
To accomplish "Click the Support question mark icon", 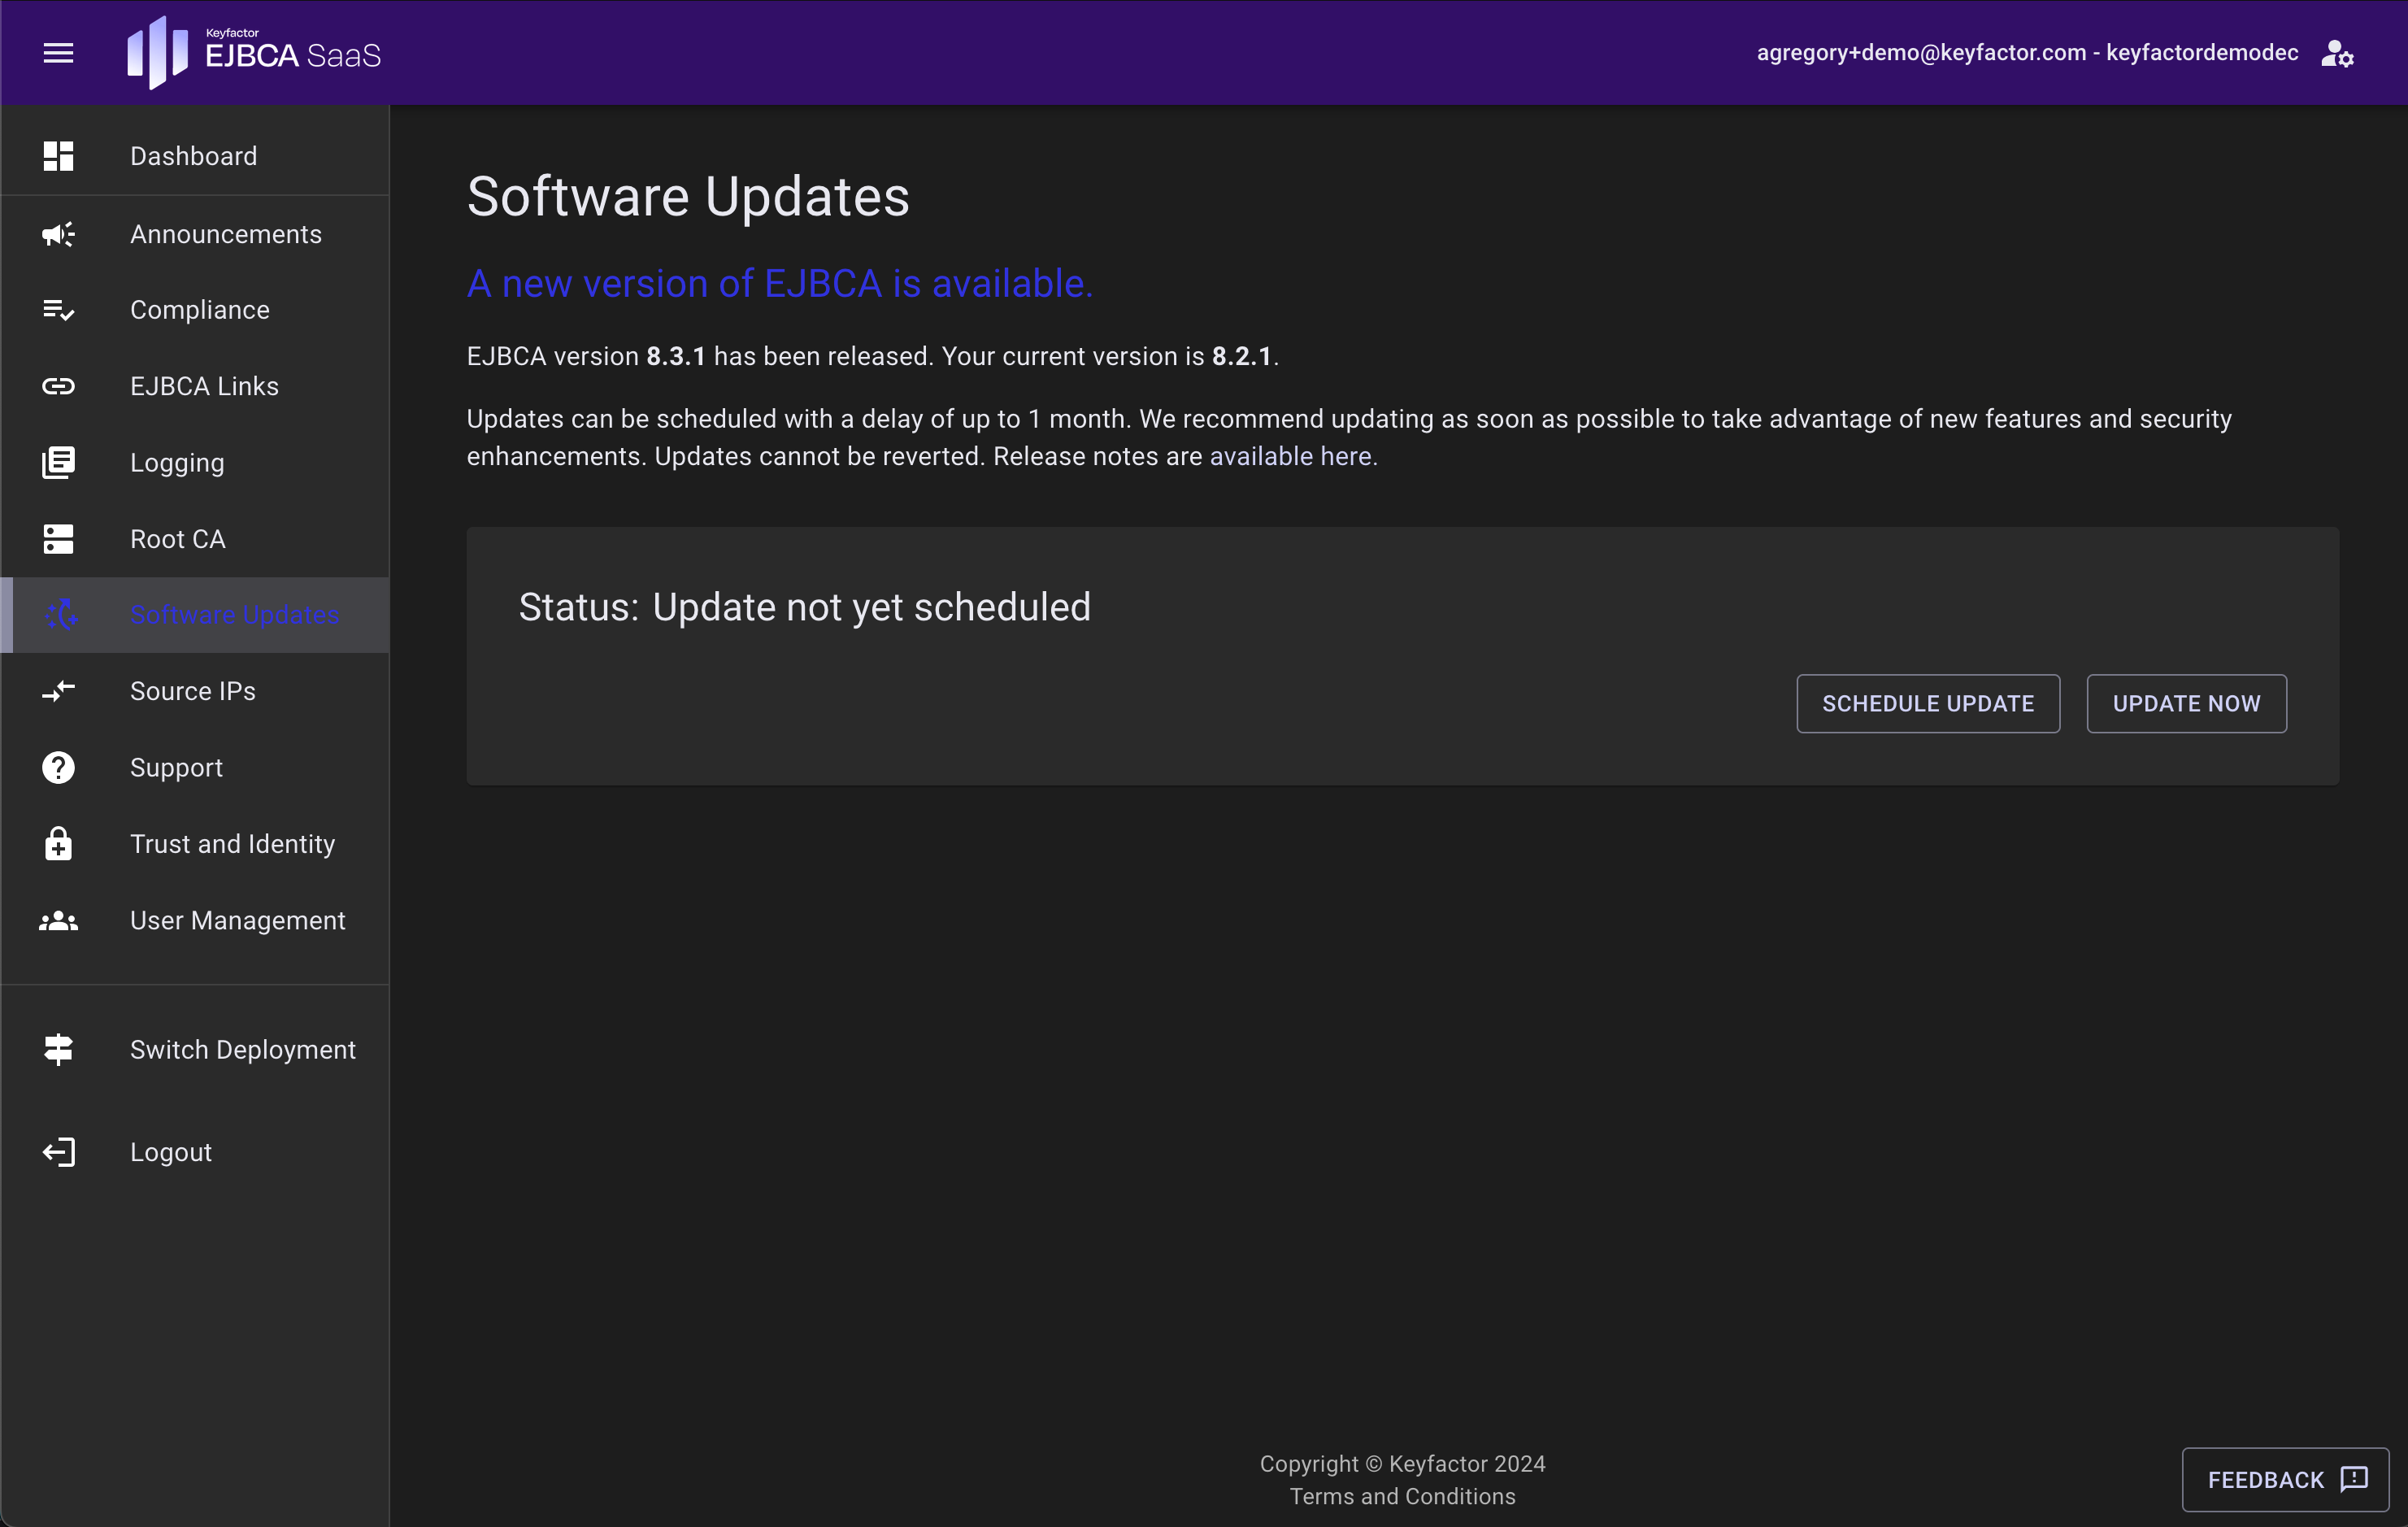I will tap(58, 768).
